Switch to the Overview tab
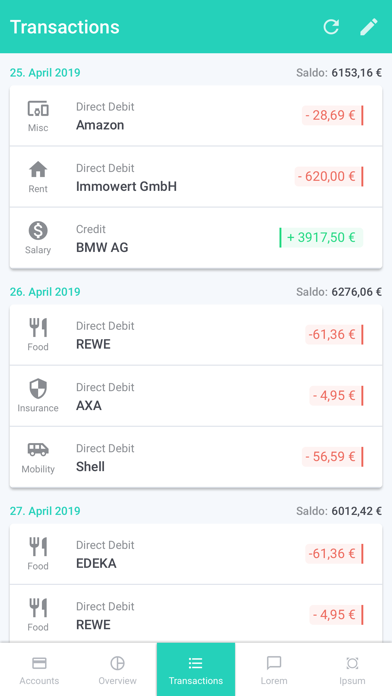 pyautogui.click(x=117, y=669)
